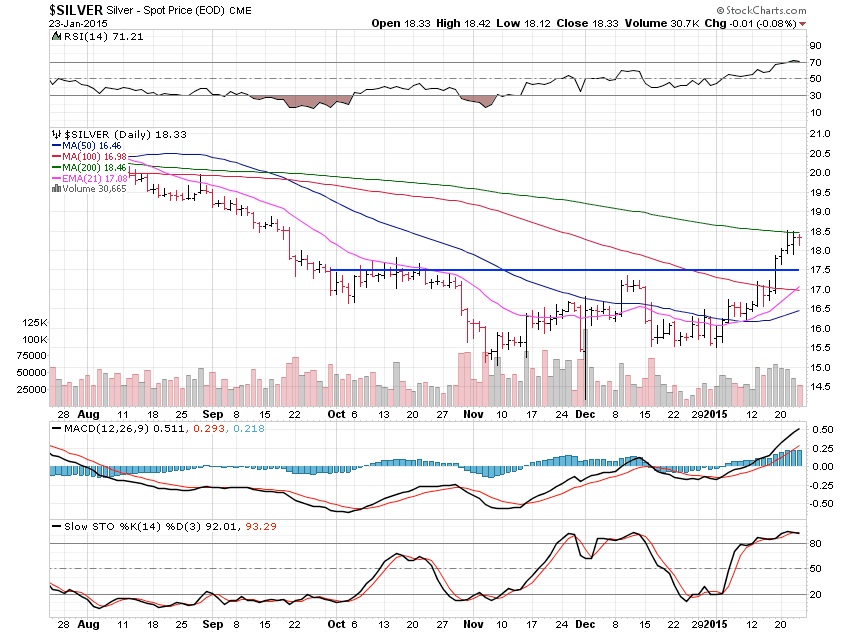Click the RSI(14) indicator icon

[56, 36]
